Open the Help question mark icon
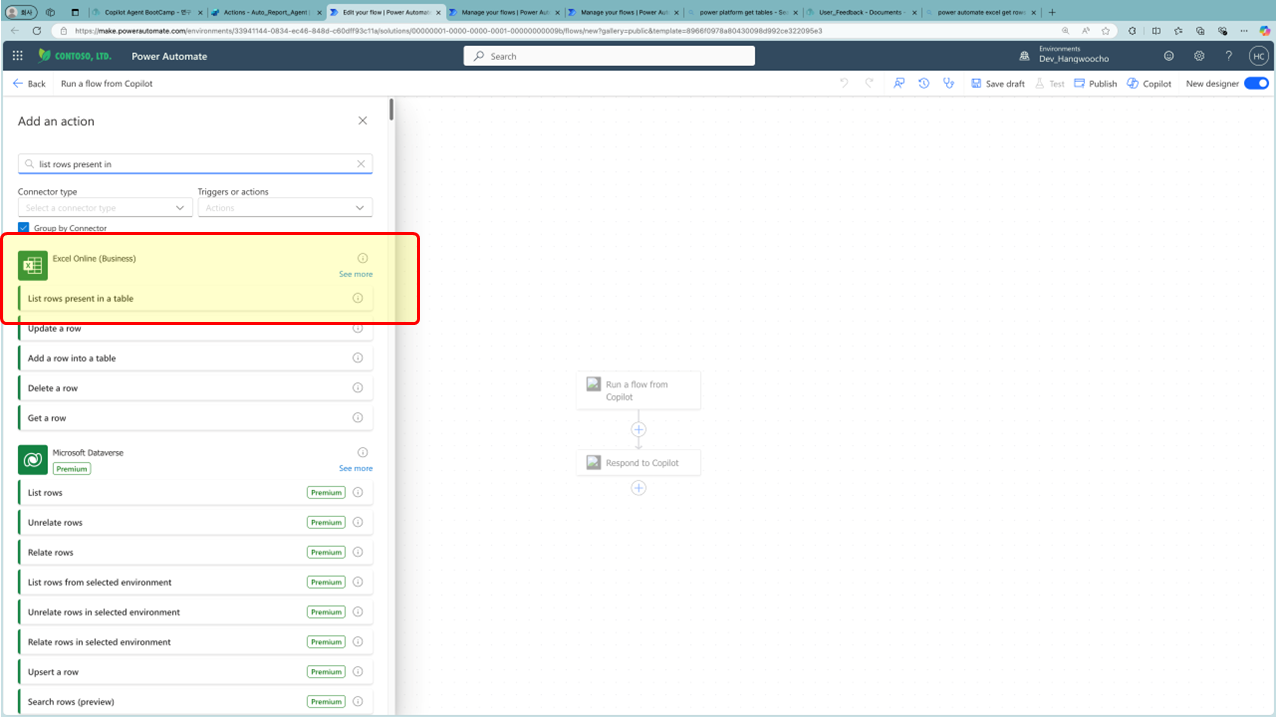 (x=1229, y=56)
